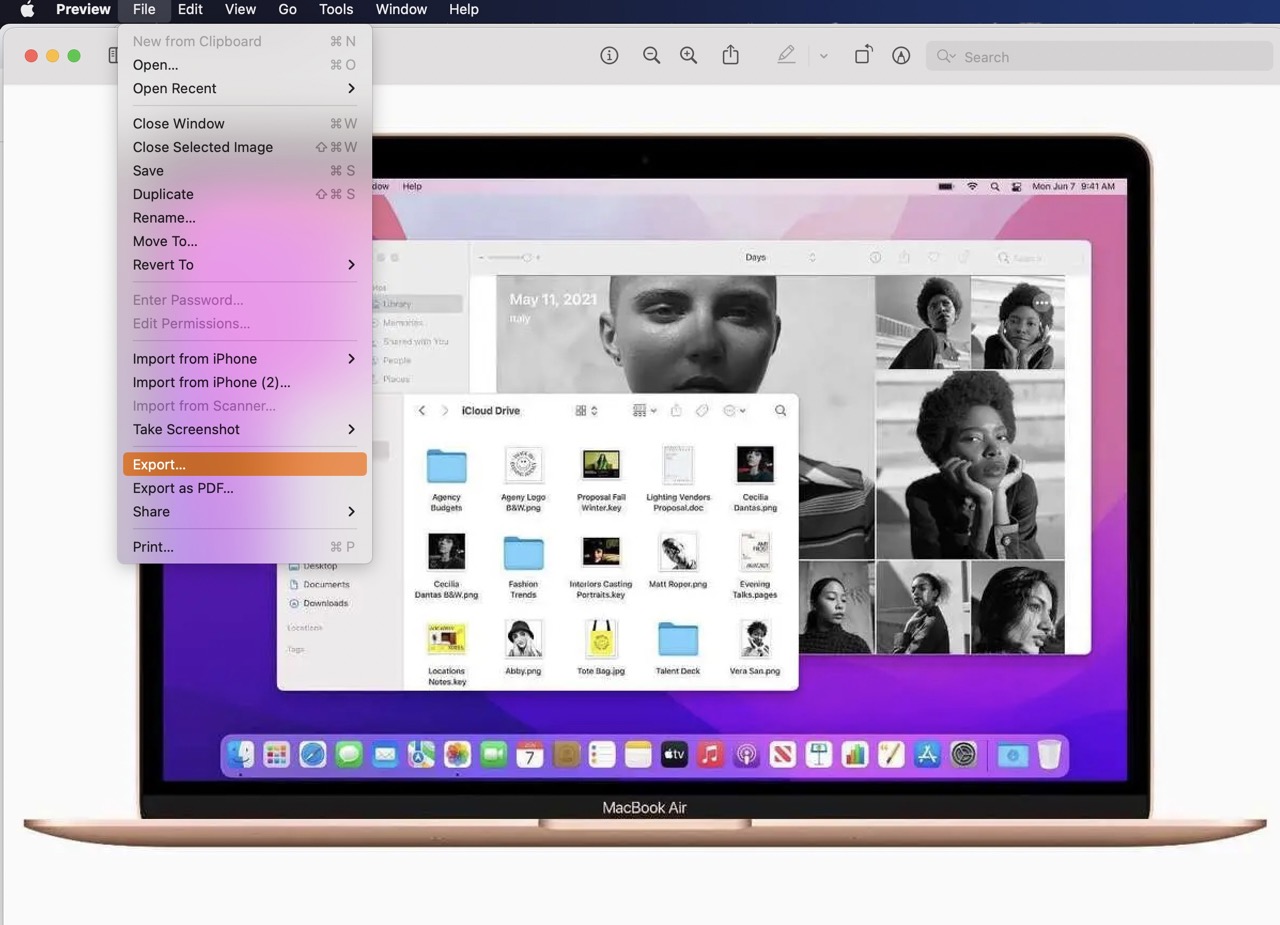Open the highlight color dropdown beside the pencil
Screen dimensions: 1280x925
tap(823, 56)
